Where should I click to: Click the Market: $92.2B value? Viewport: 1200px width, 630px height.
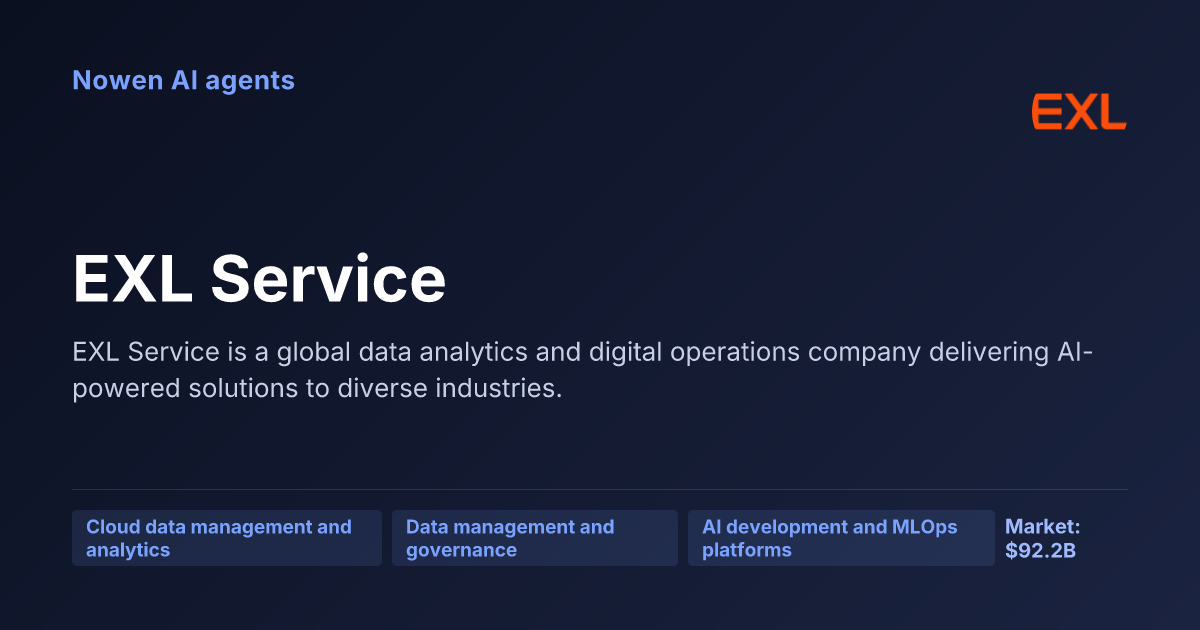point(1043,538)
